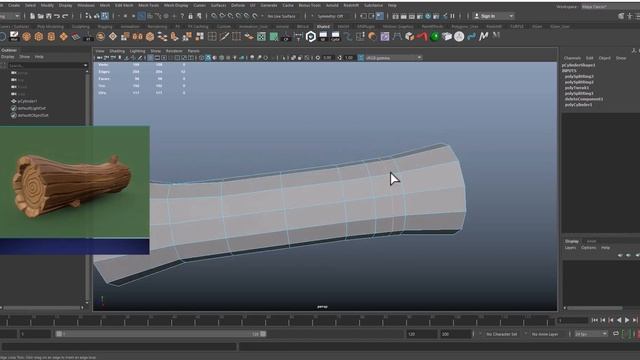Enable Snap to Curves magnet icon

click(x=222, y=16)
